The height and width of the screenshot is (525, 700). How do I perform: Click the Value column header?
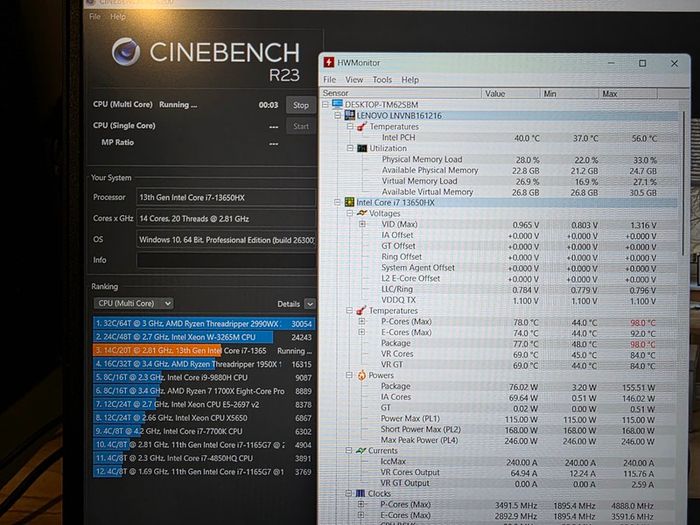(x=511, y=94)
